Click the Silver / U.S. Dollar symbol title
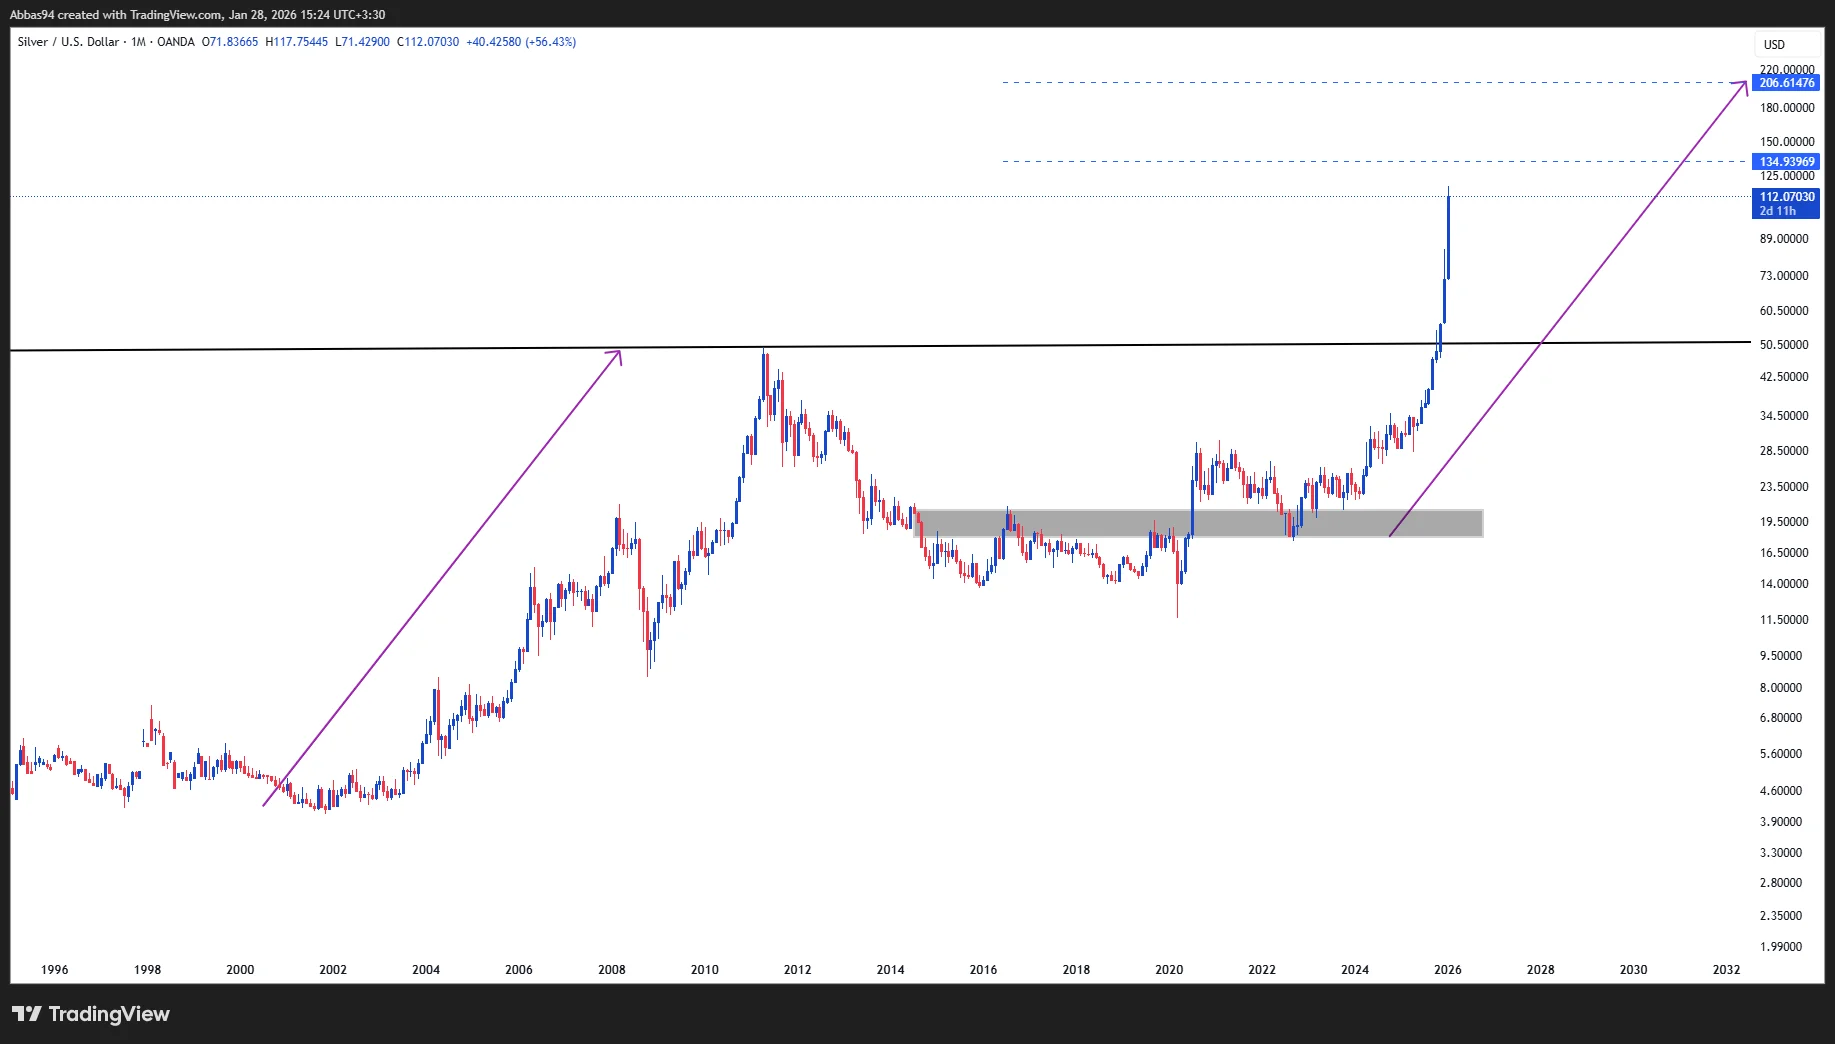Image resolution: width=1835 pixels, height=1044 pixels. pyautogui.click(x=68, y=42)
